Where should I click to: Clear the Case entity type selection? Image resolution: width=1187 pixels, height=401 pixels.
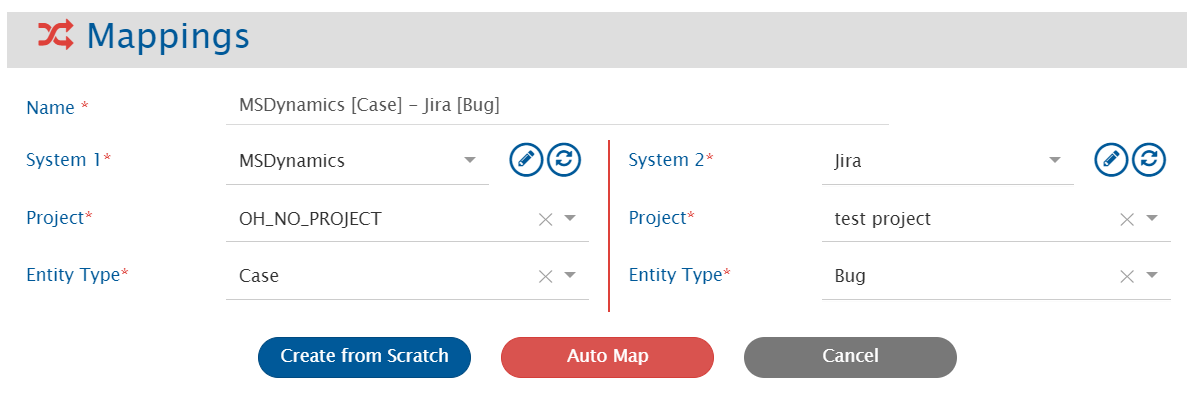(x=545, y=277)
